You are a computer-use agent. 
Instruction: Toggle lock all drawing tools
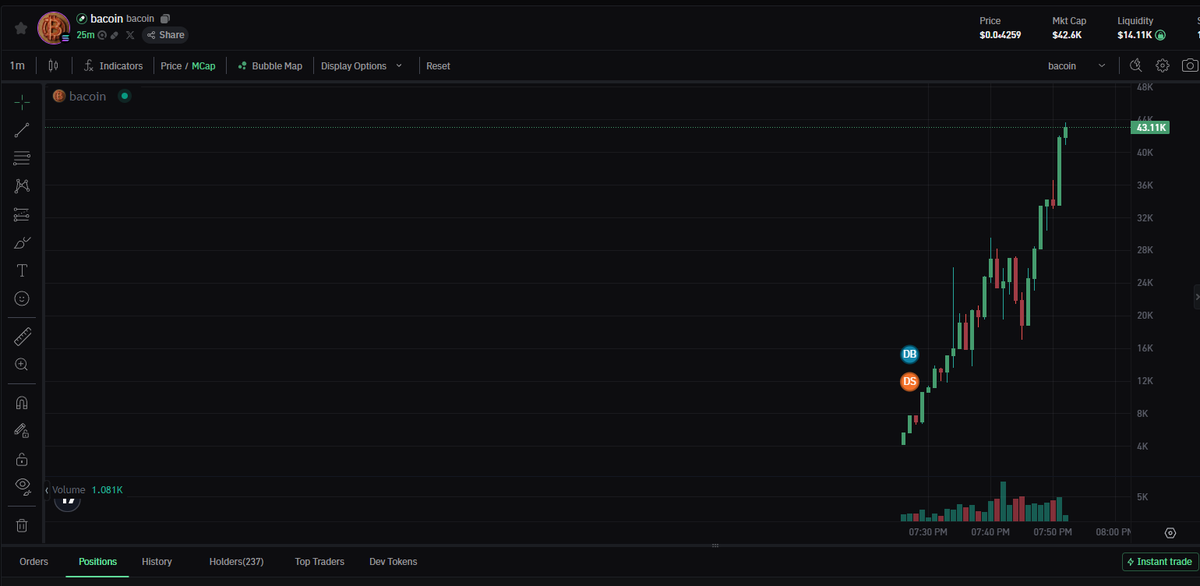coord(22,459)
